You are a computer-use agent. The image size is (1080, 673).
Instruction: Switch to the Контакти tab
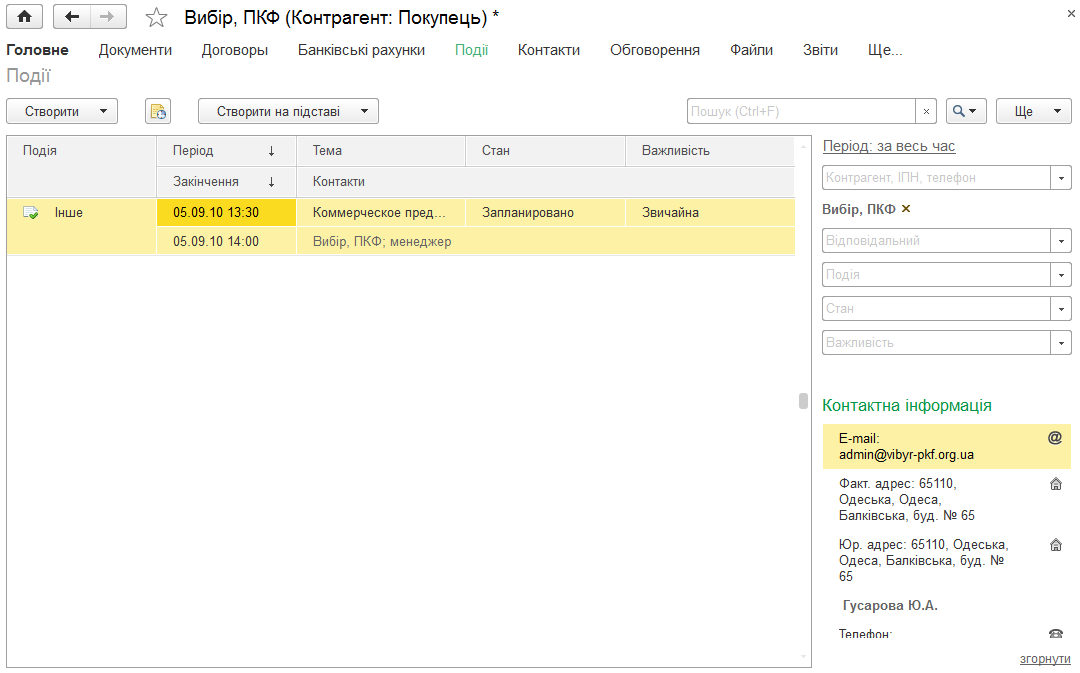tap(549, 50)
